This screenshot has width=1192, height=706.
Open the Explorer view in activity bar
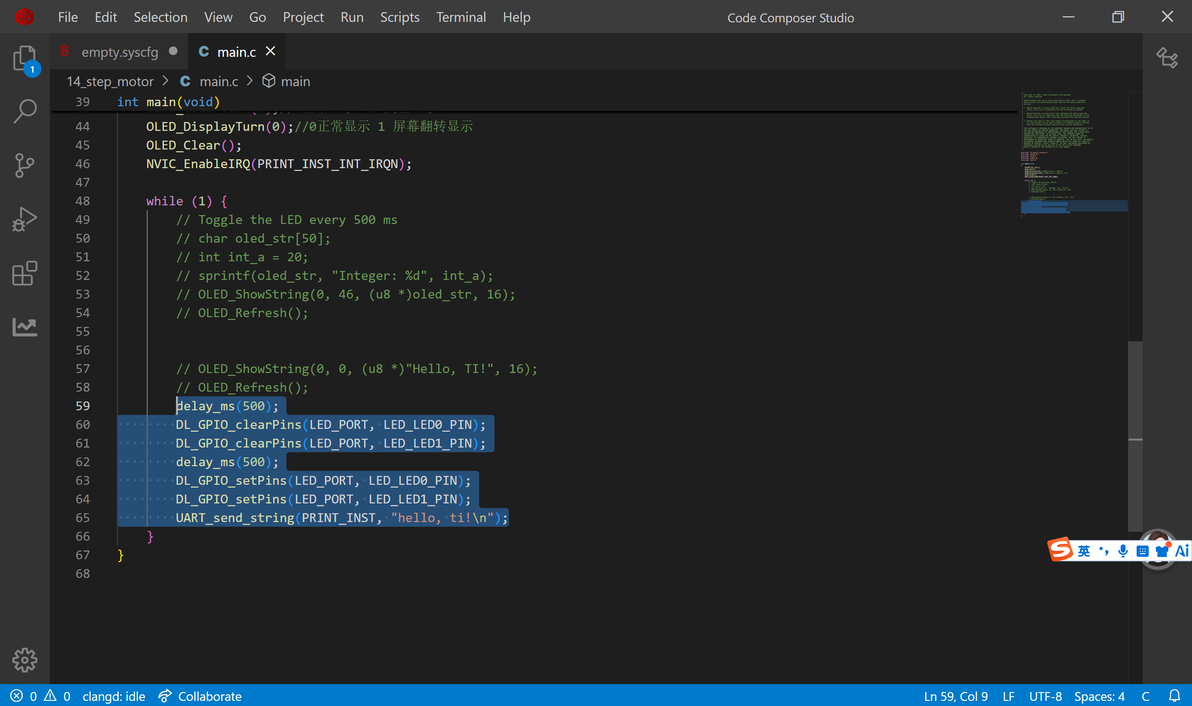[25, 59]
